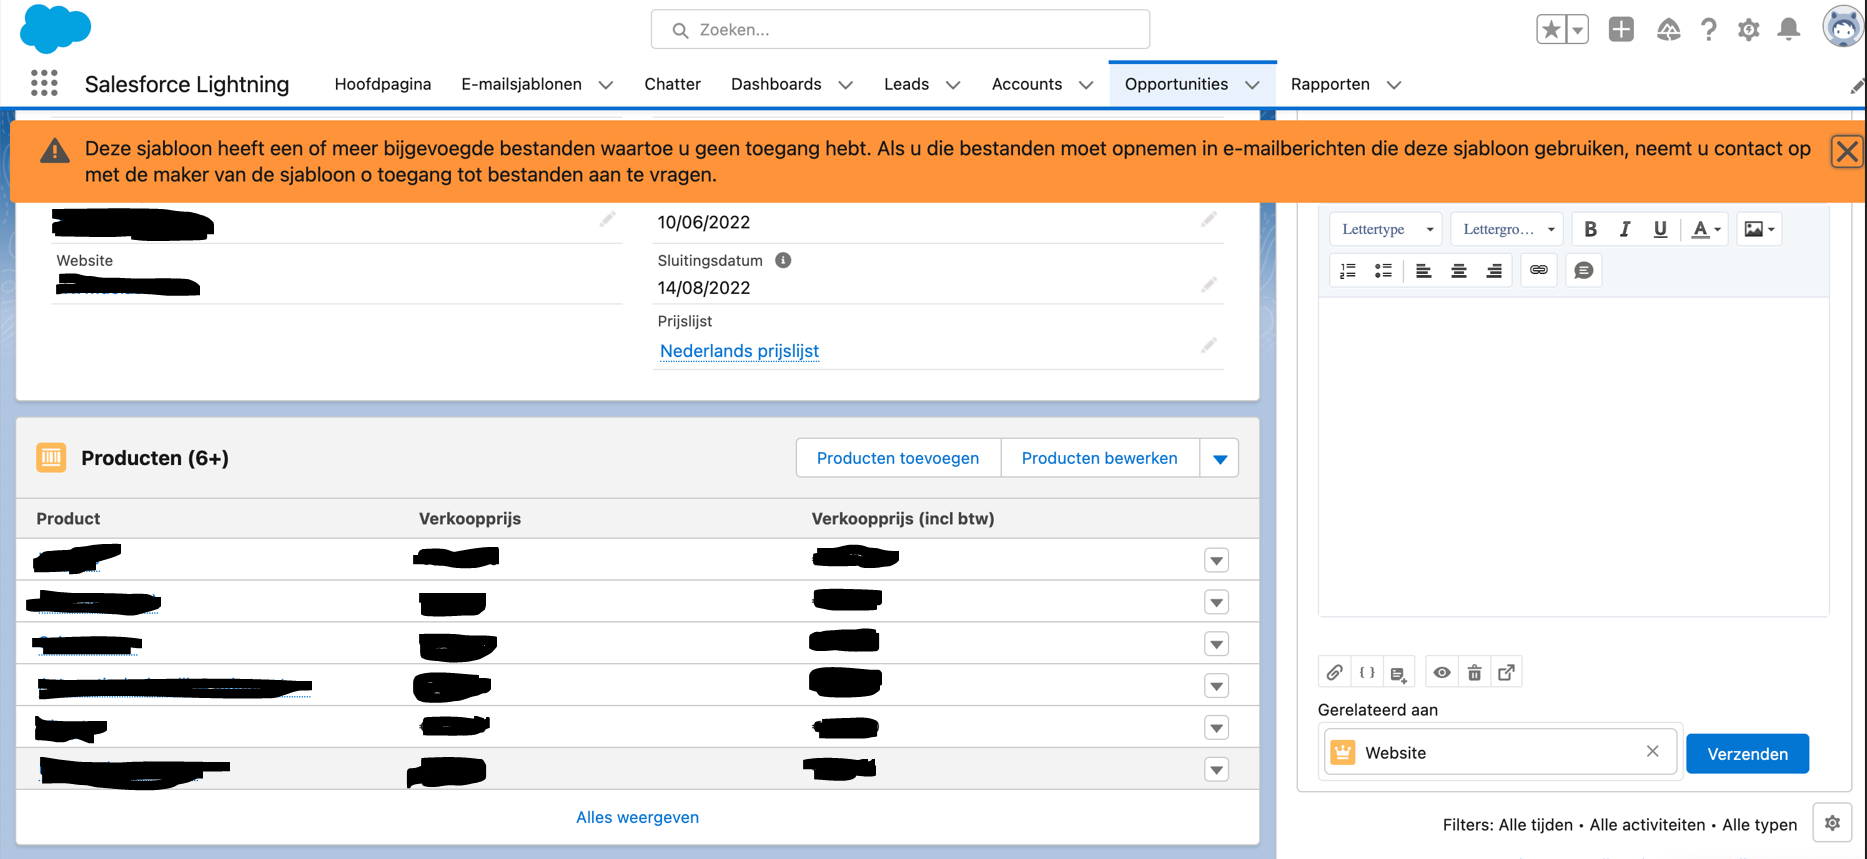The image size is (1867, 859).
Task: Open the Help question mark icon
Action: 1709,30
